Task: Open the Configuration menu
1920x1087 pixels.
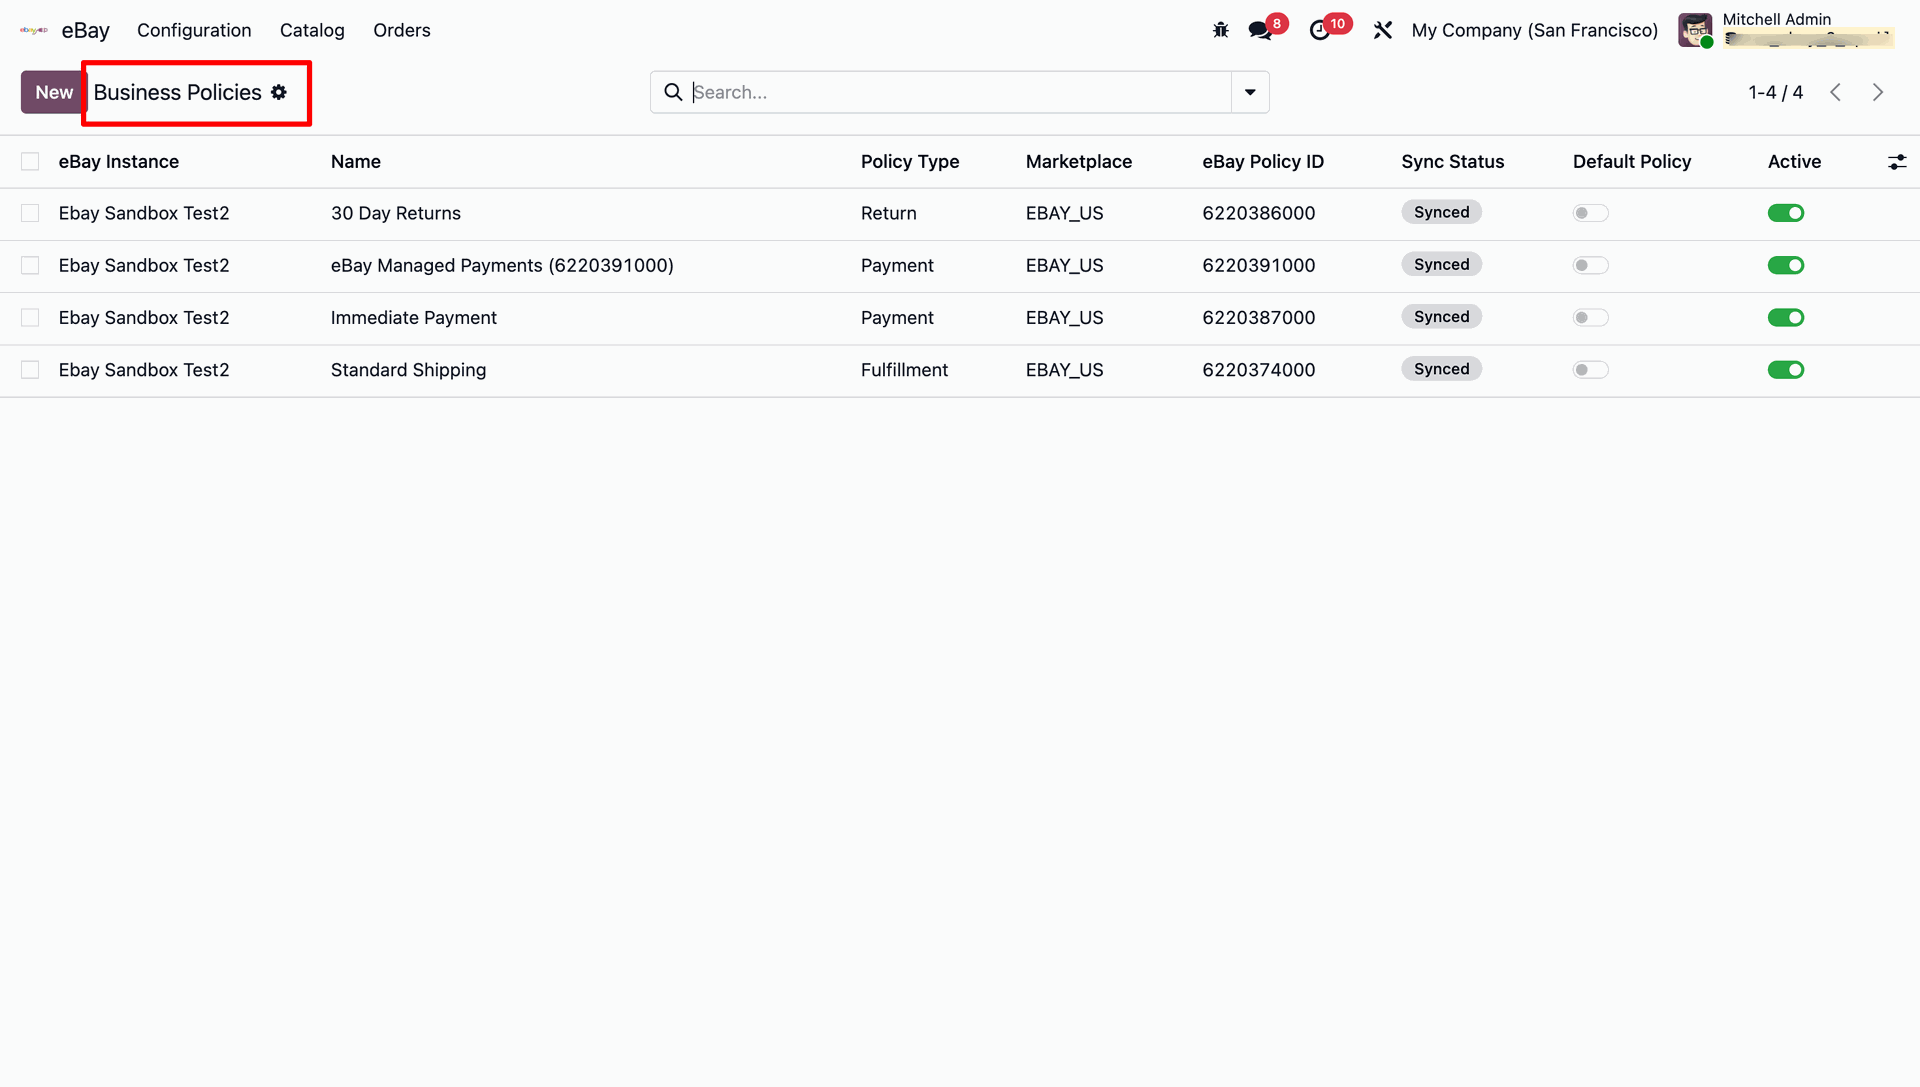Action: point(194,30)
